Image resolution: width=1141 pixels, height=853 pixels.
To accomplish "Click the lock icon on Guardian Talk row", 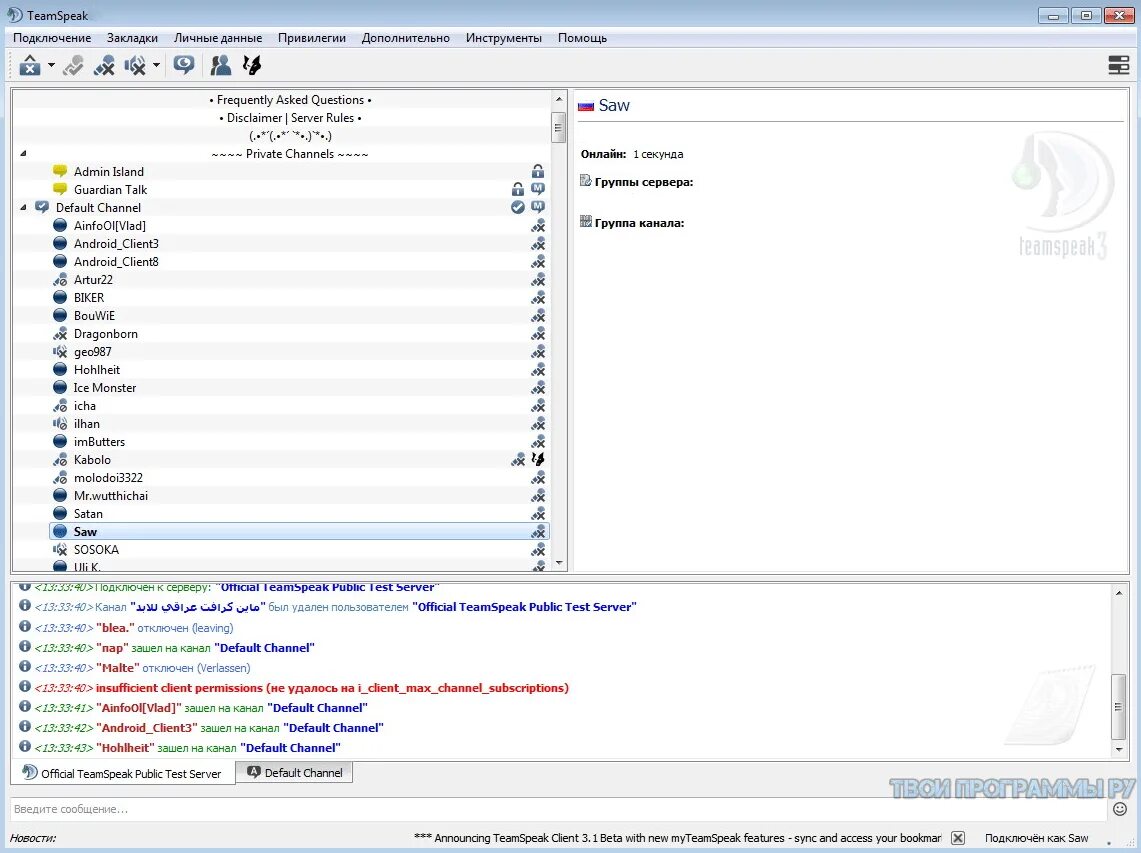I will (x=517, y=189).
